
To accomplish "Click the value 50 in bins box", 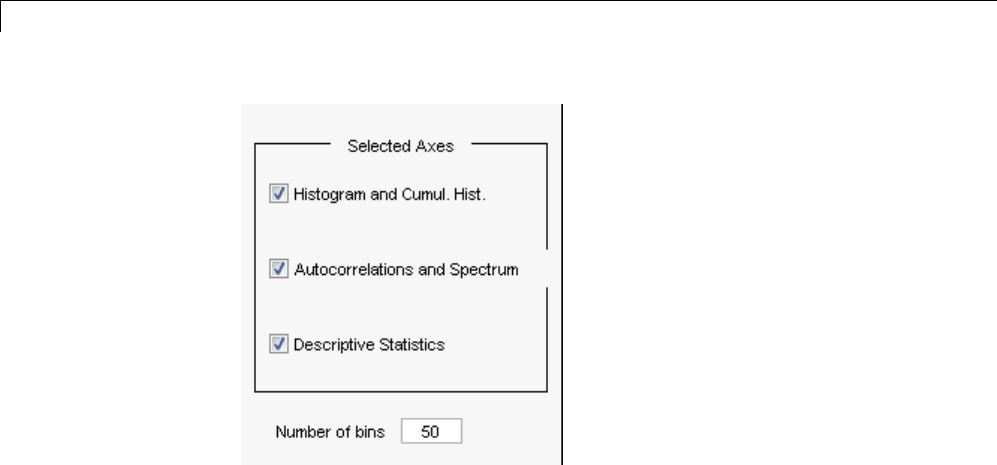I will click(431, 432).
